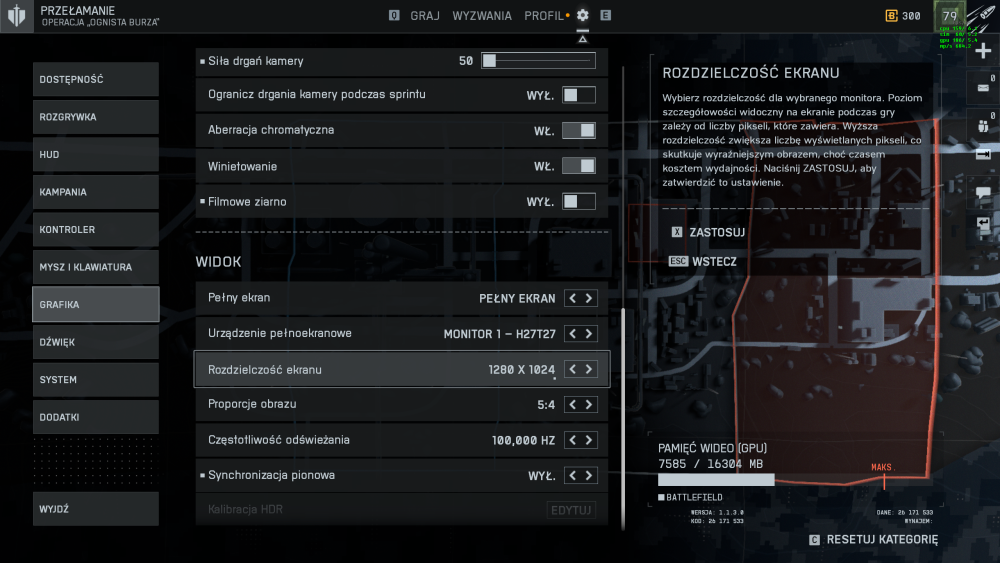
Task: Select next Proporcje obrazu ratio
Action: coord(589,404)
